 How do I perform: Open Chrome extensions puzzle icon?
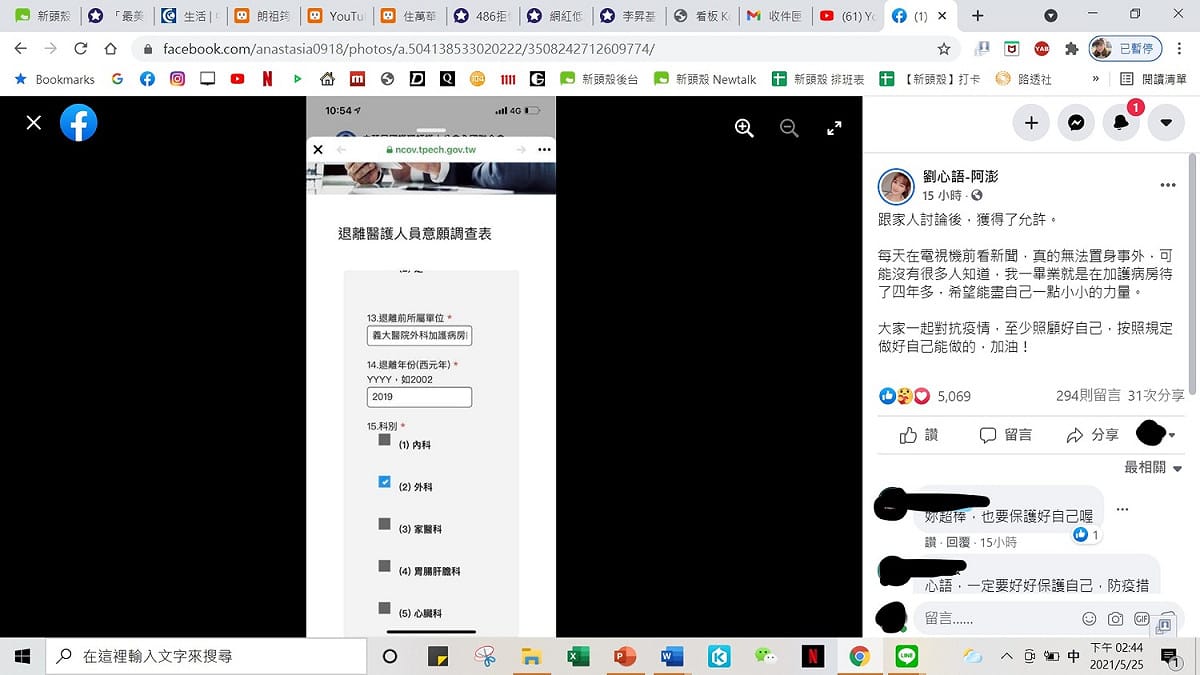(x=1072, y=48)
